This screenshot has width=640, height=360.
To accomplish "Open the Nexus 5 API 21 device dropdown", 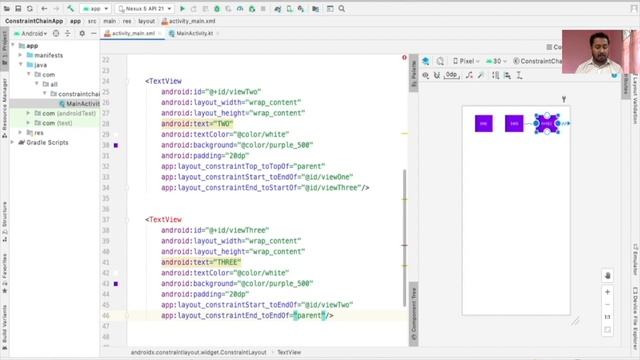I will click(x=145, y=9).
